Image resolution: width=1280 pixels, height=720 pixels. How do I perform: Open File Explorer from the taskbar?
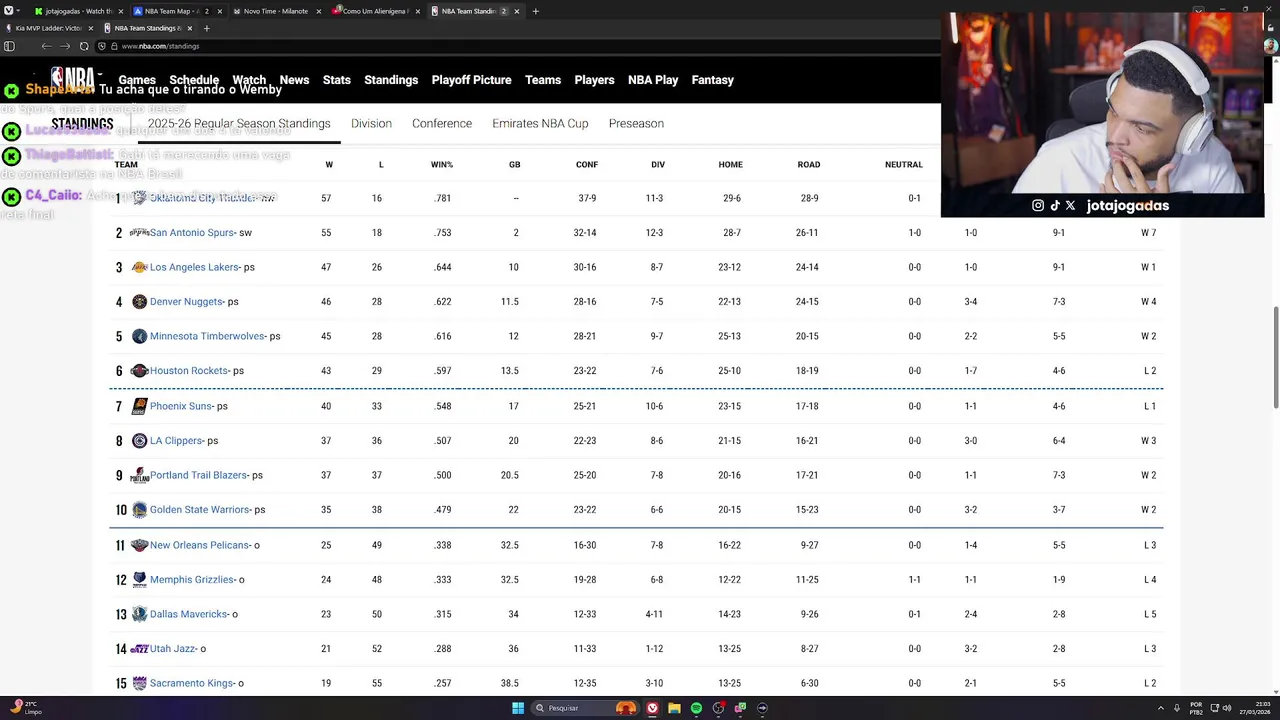tap(674, 708)
